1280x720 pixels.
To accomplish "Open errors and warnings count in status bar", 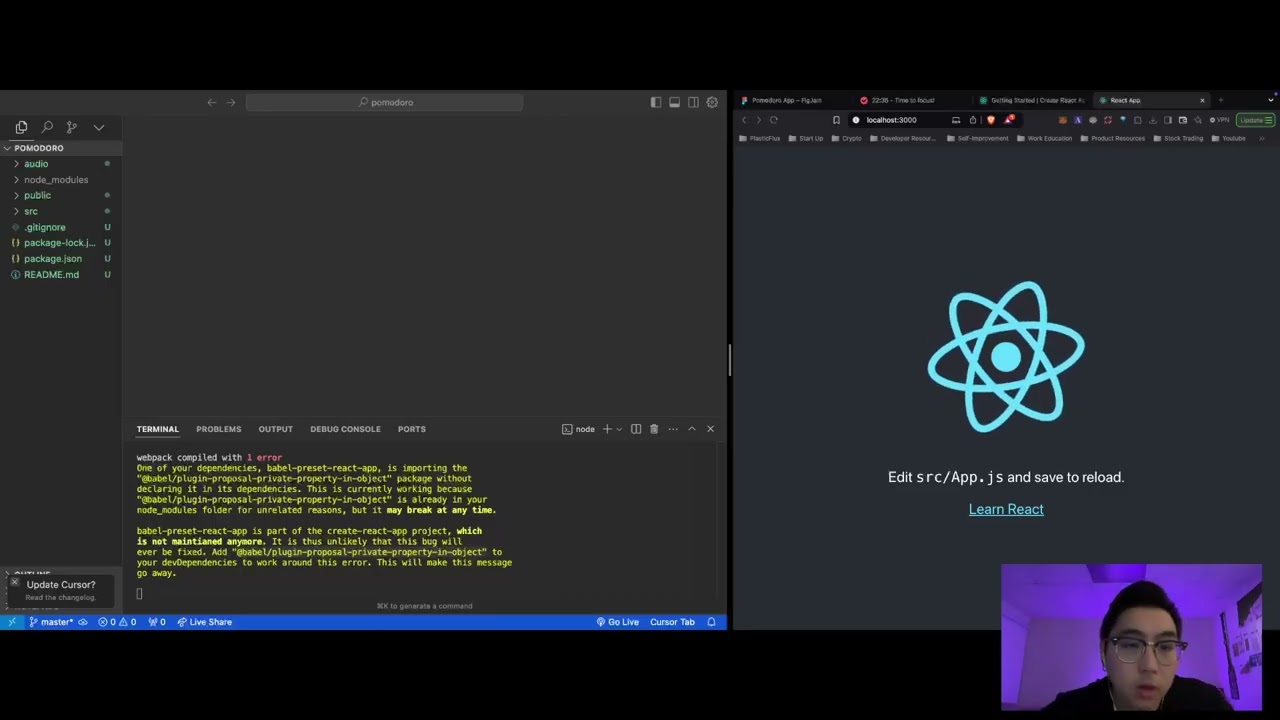I will [117, 622].
